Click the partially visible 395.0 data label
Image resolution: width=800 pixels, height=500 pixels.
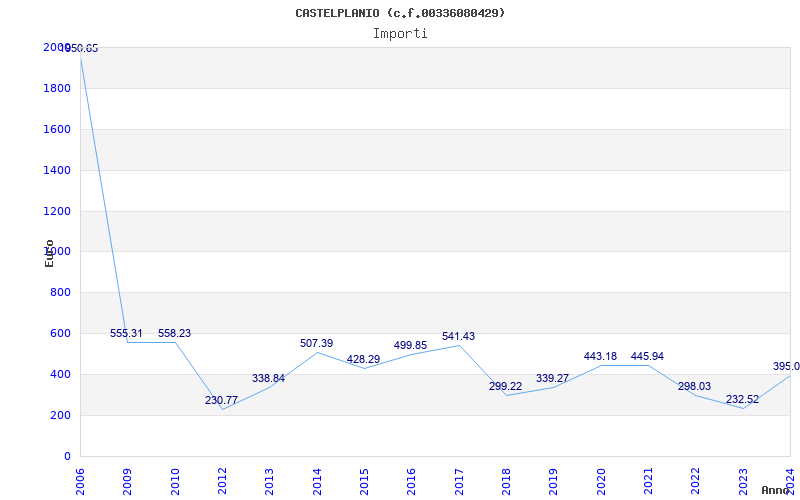pos(786,366)
